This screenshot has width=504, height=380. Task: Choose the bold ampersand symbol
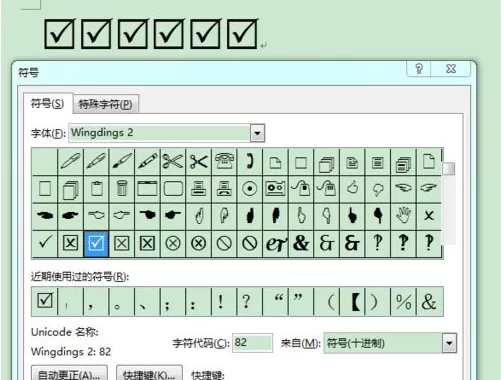point(301,244)
